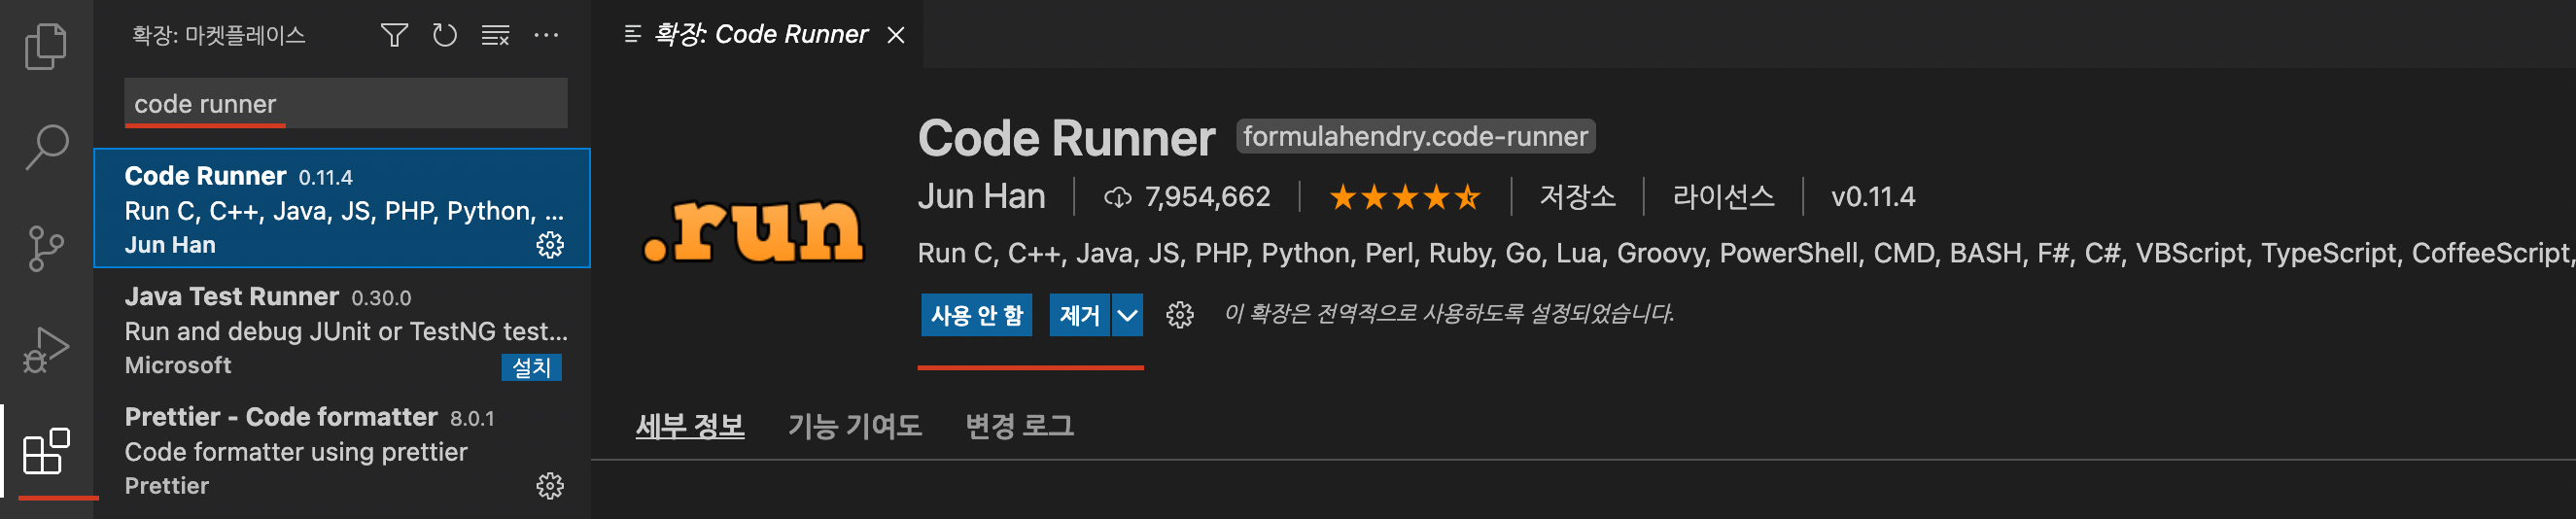Click publisher name Jun Han in details
The height and width of the screenshot is (519, 2576).
click(x=981, y=197)
